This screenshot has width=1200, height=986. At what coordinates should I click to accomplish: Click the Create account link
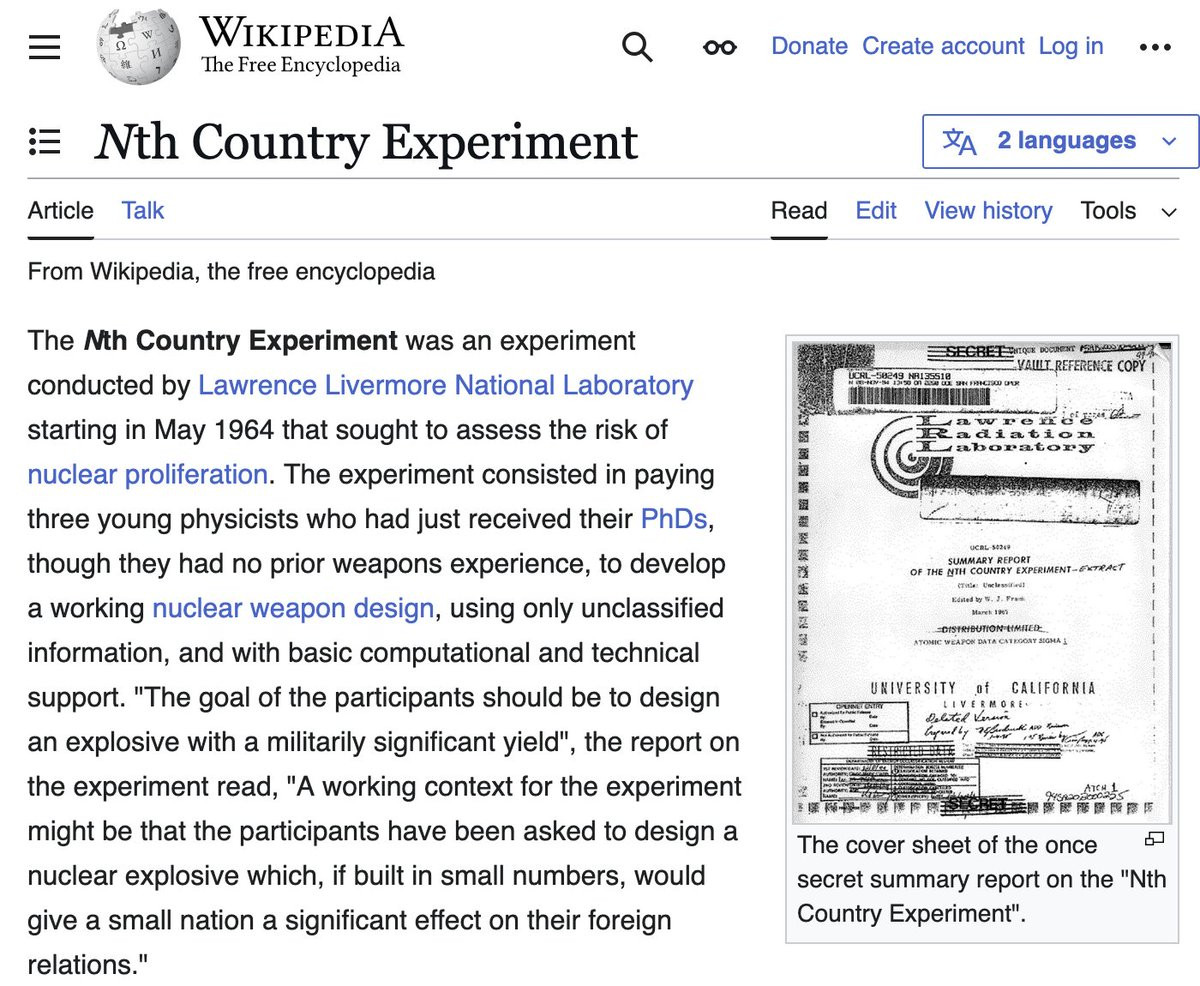[x=943, y=47]
